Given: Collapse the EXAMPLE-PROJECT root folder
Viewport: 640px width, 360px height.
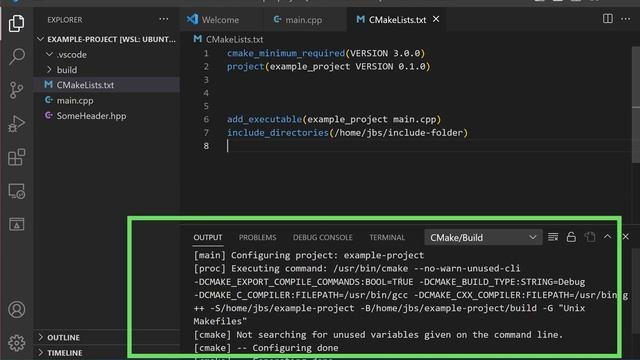Looking at the screenshot, I should pos(107,39).
